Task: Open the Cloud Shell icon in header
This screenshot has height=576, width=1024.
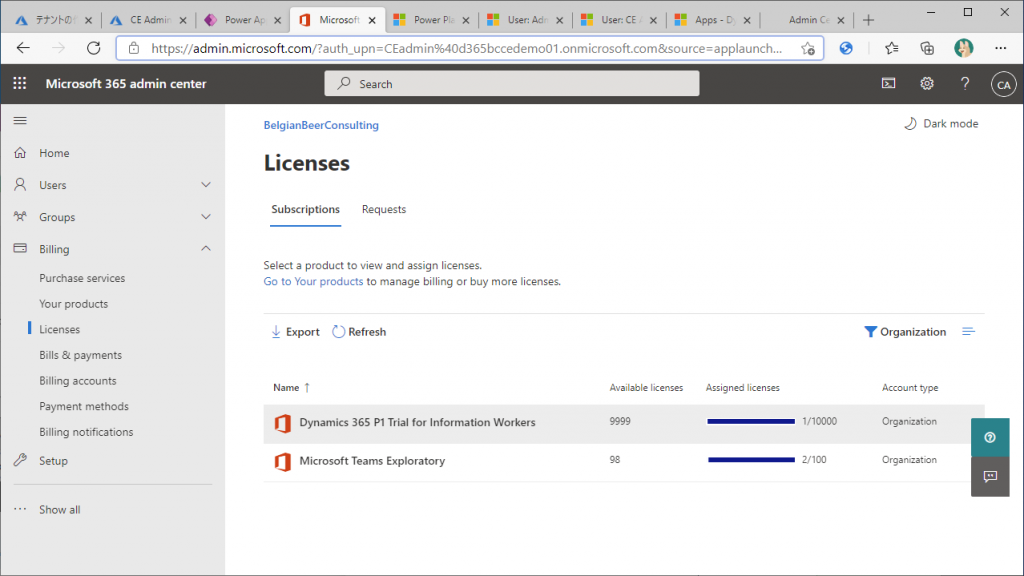Action: click(x=889, y=84)
